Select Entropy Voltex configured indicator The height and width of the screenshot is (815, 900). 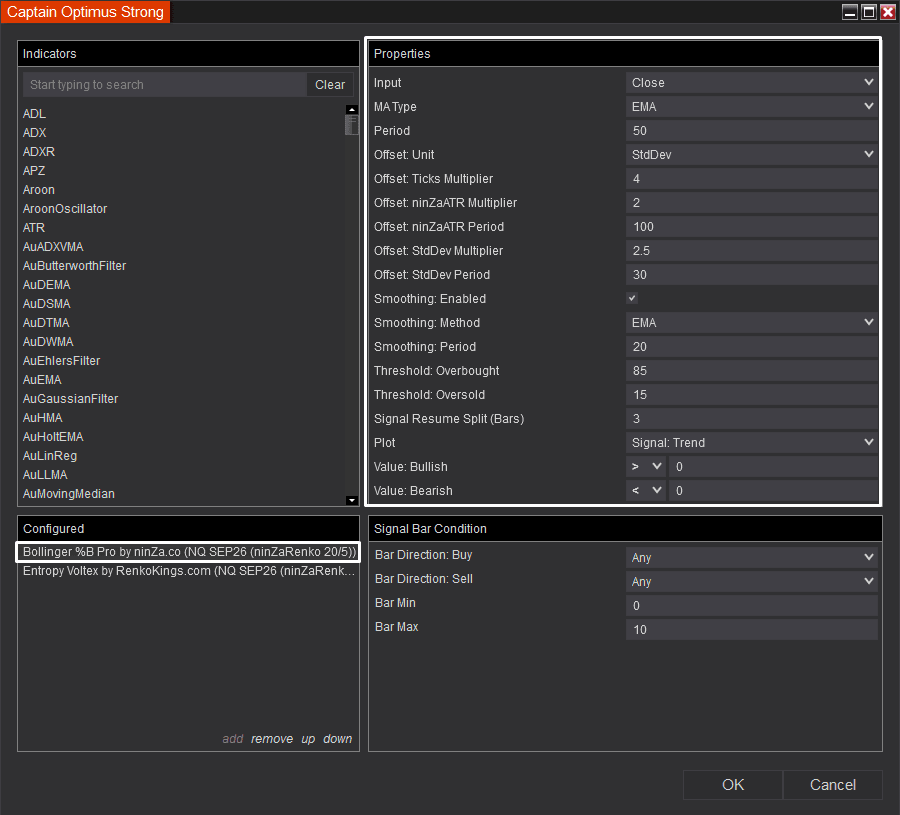click(188, 571)
